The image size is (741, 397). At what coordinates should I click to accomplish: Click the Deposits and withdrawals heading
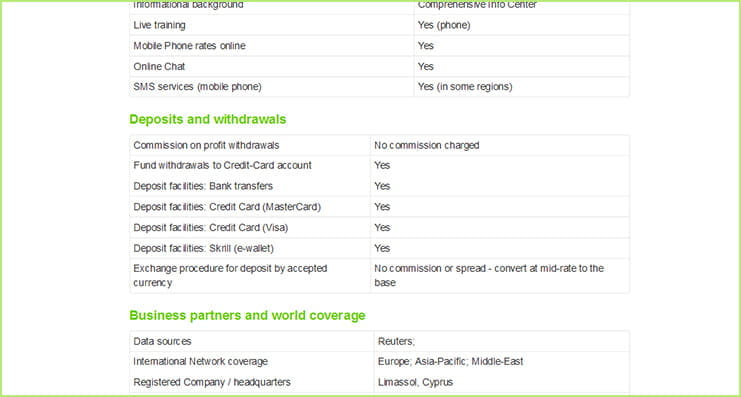[207, 119]
